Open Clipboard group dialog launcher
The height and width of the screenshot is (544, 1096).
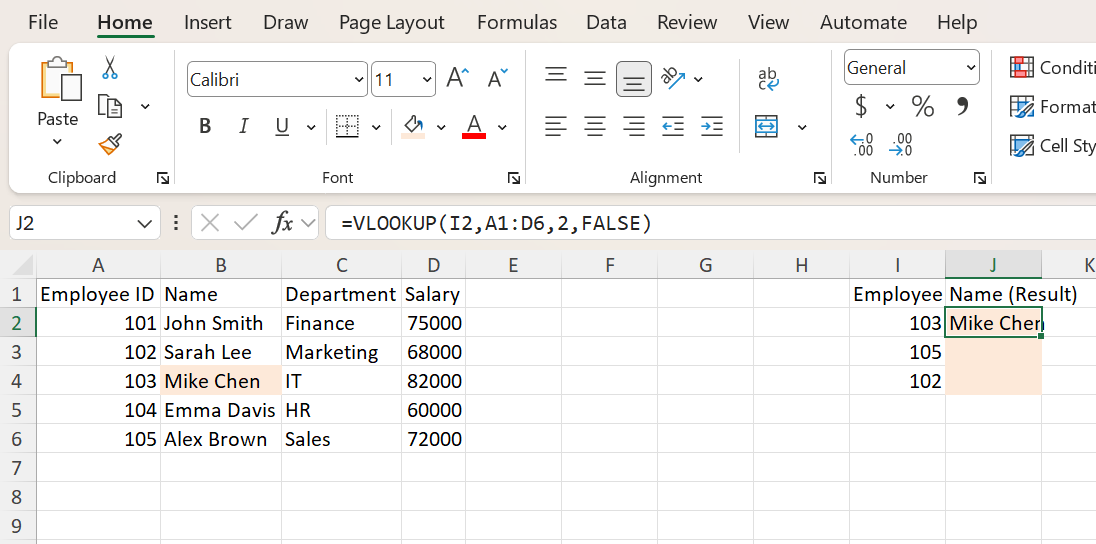(x=163, y=179)
